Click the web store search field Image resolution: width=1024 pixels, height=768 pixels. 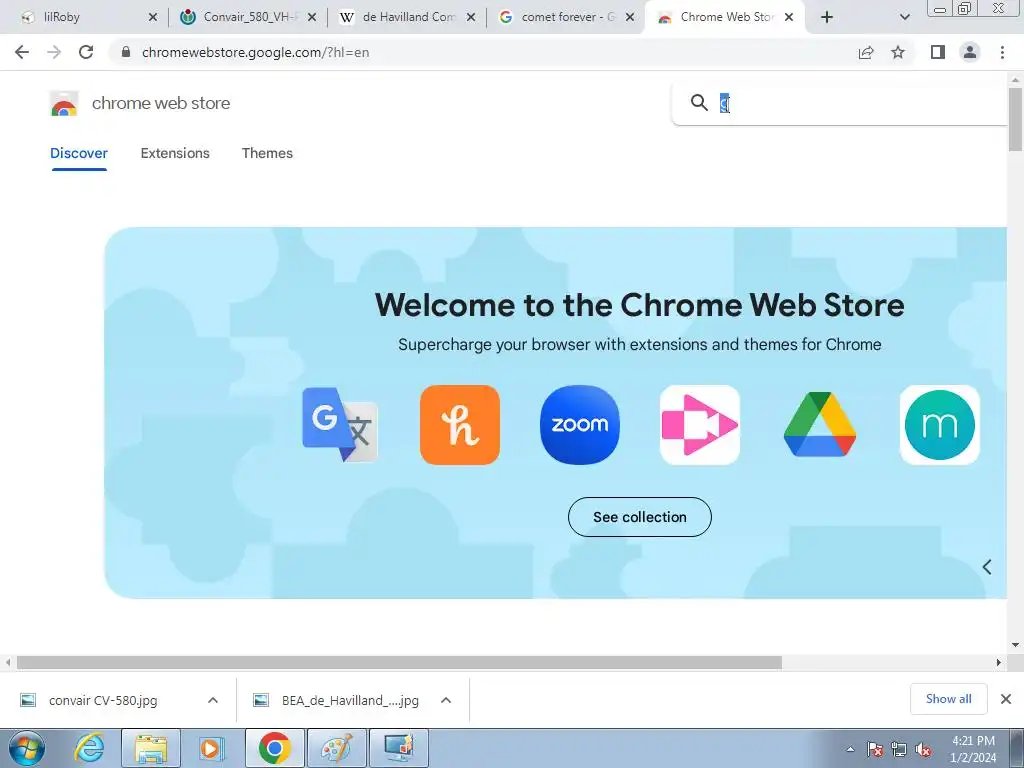[x=842, y=103]
